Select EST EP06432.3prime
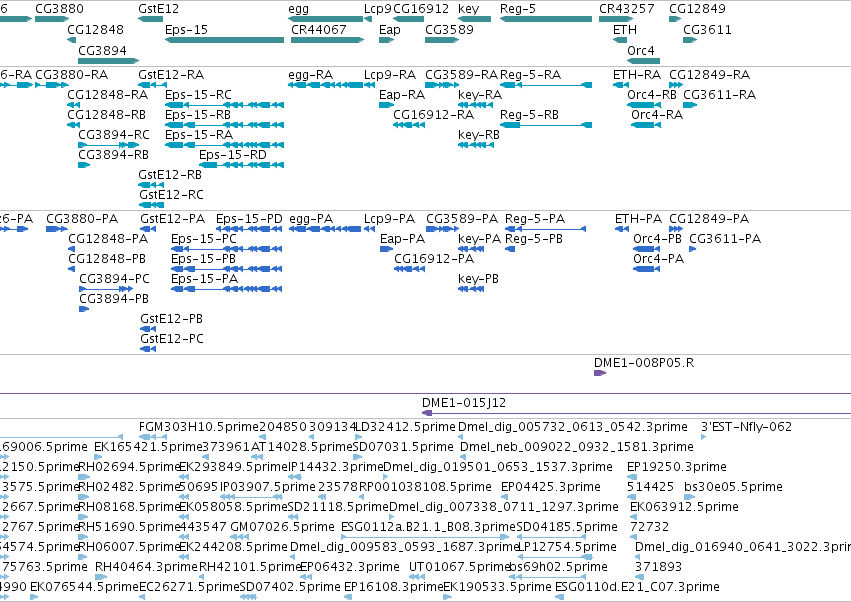The width and height of the screenshot is (851, 602). pyautogui.click(x=350, y=567)
